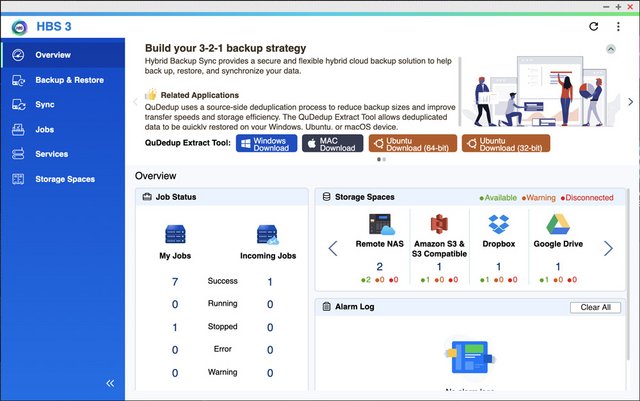The height and width of the screenshot is (401, 640).
Task: Click the Error row label
Action: [222, 349]
